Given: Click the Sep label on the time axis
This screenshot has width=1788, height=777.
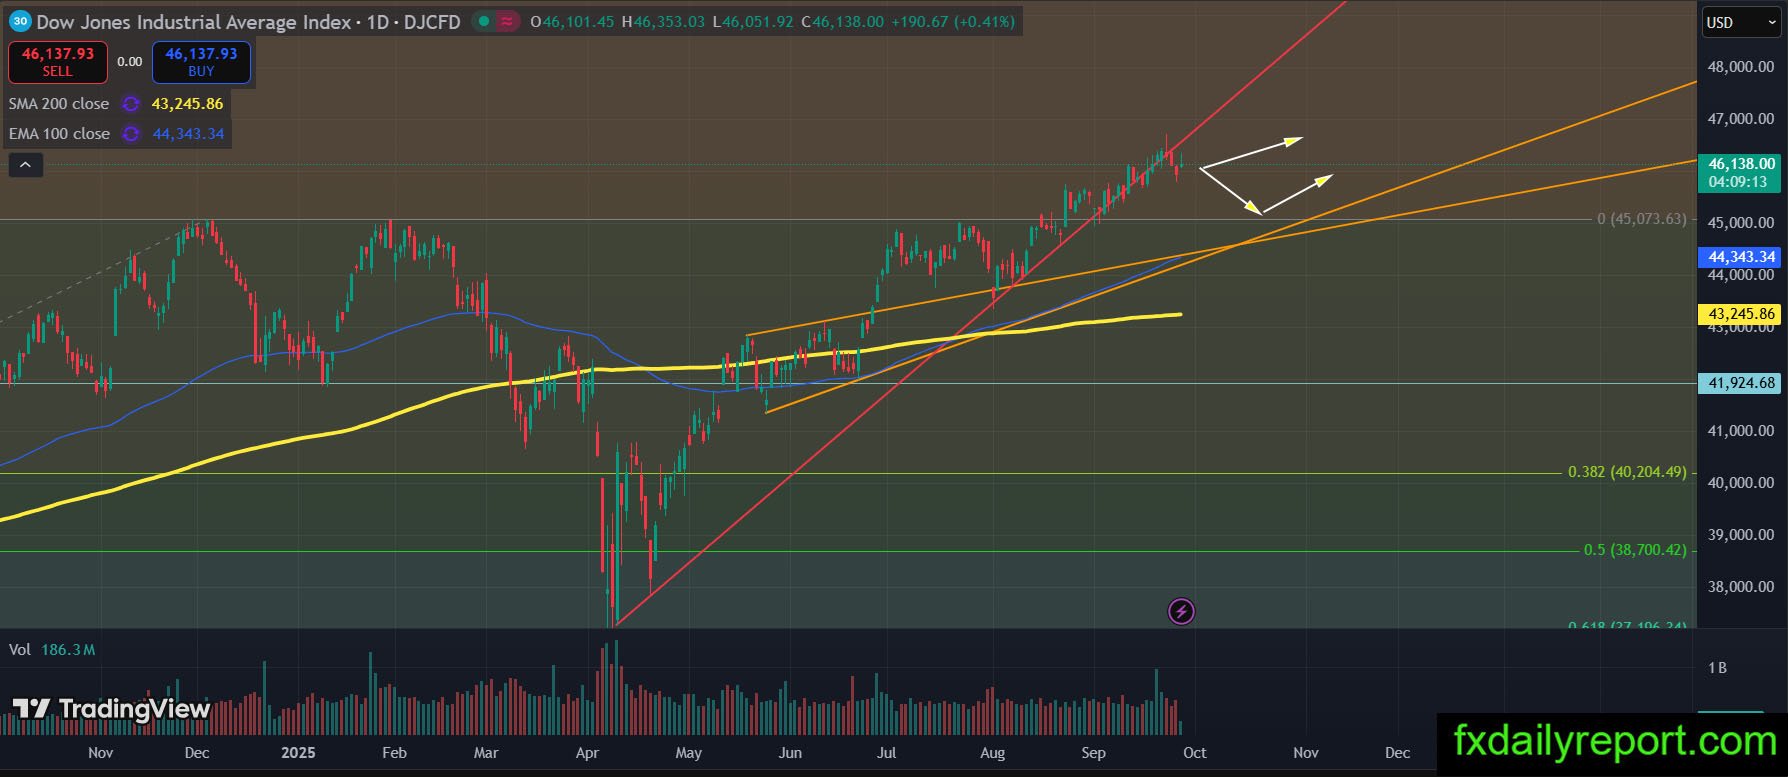Looking at the screenshot, I should [1094, 753].
